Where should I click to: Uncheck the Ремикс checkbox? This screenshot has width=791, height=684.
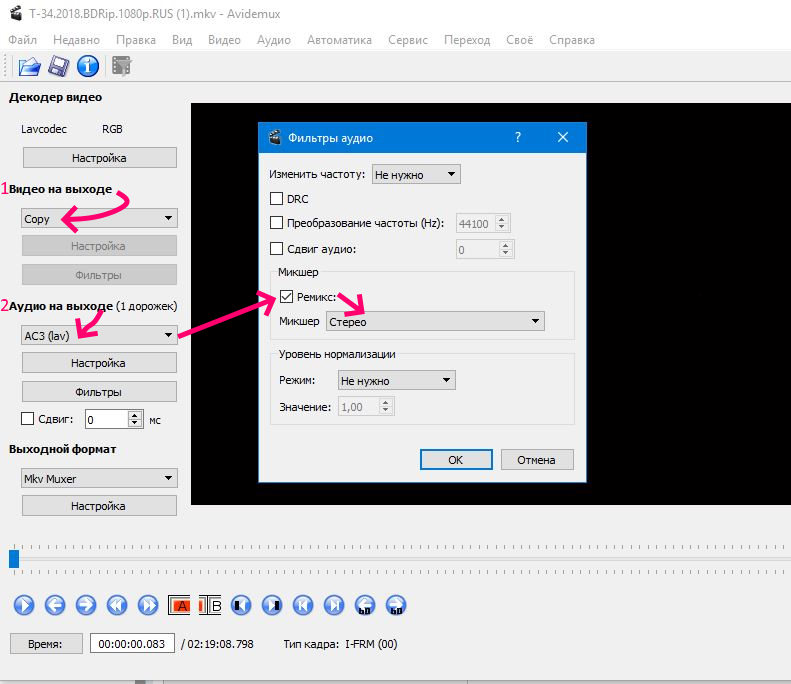tap(286, 297)
